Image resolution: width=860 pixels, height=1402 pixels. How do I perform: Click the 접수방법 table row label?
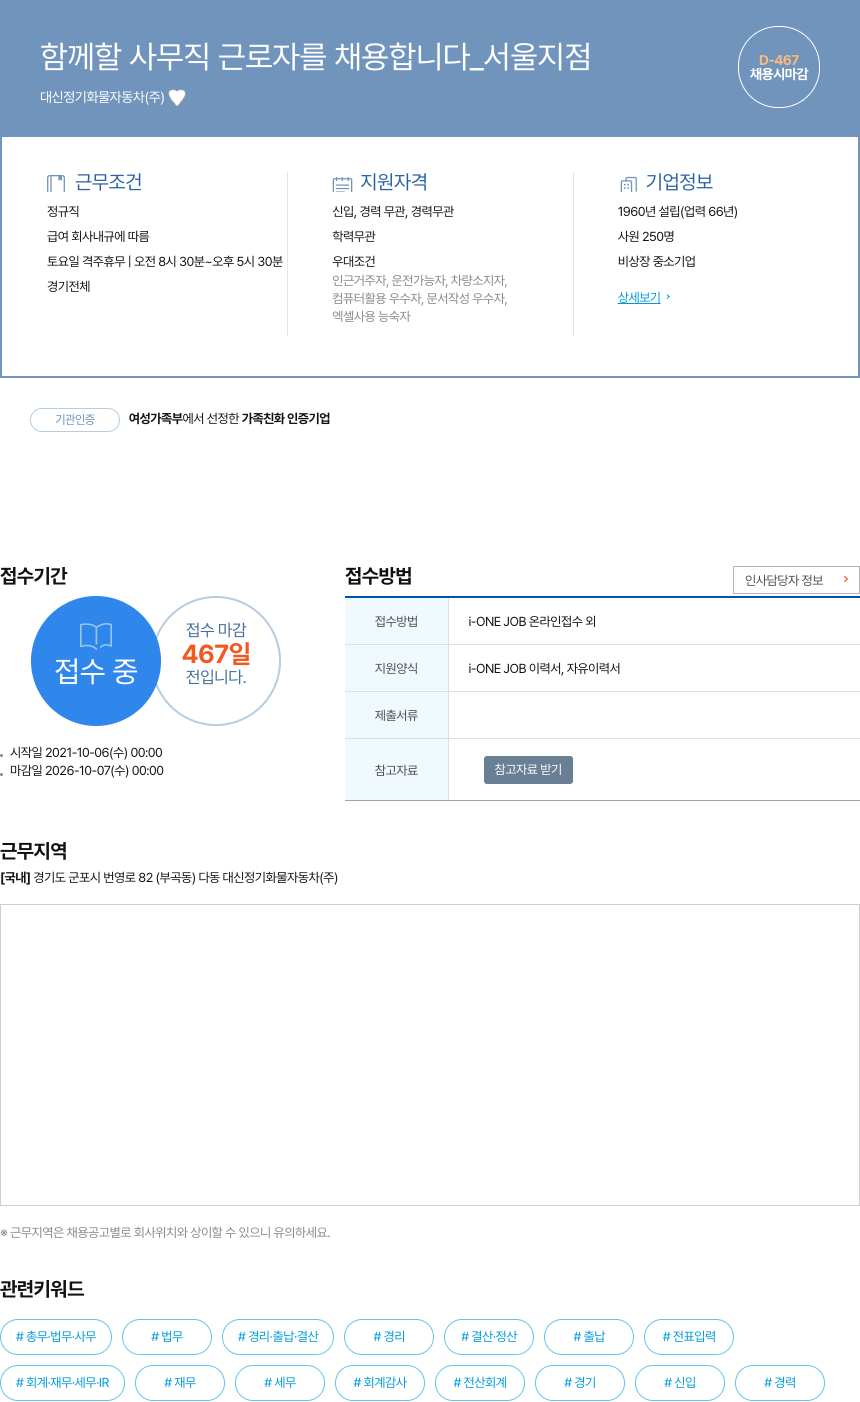click(x=396, y=621)
